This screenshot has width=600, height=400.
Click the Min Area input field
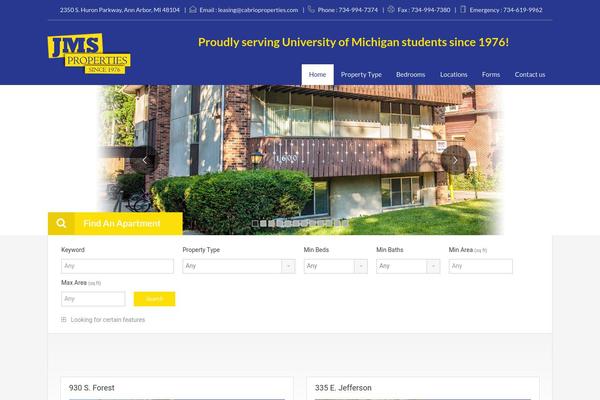[x=481, y=266]
